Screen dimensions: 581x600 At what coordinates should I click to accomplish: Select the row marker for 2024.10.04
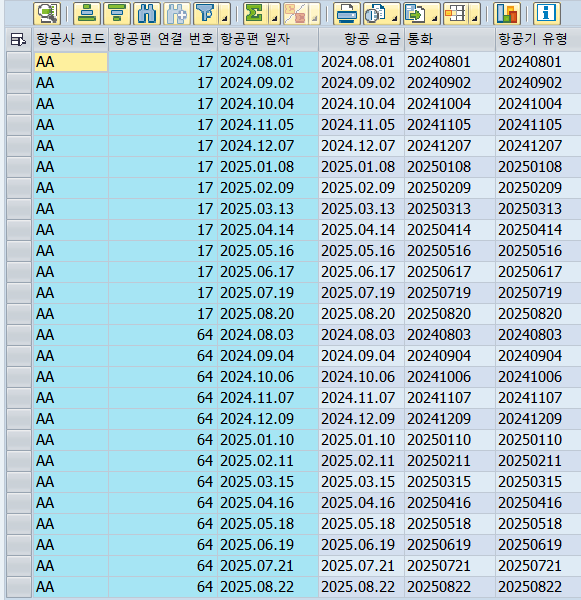[x=19, y=104]
